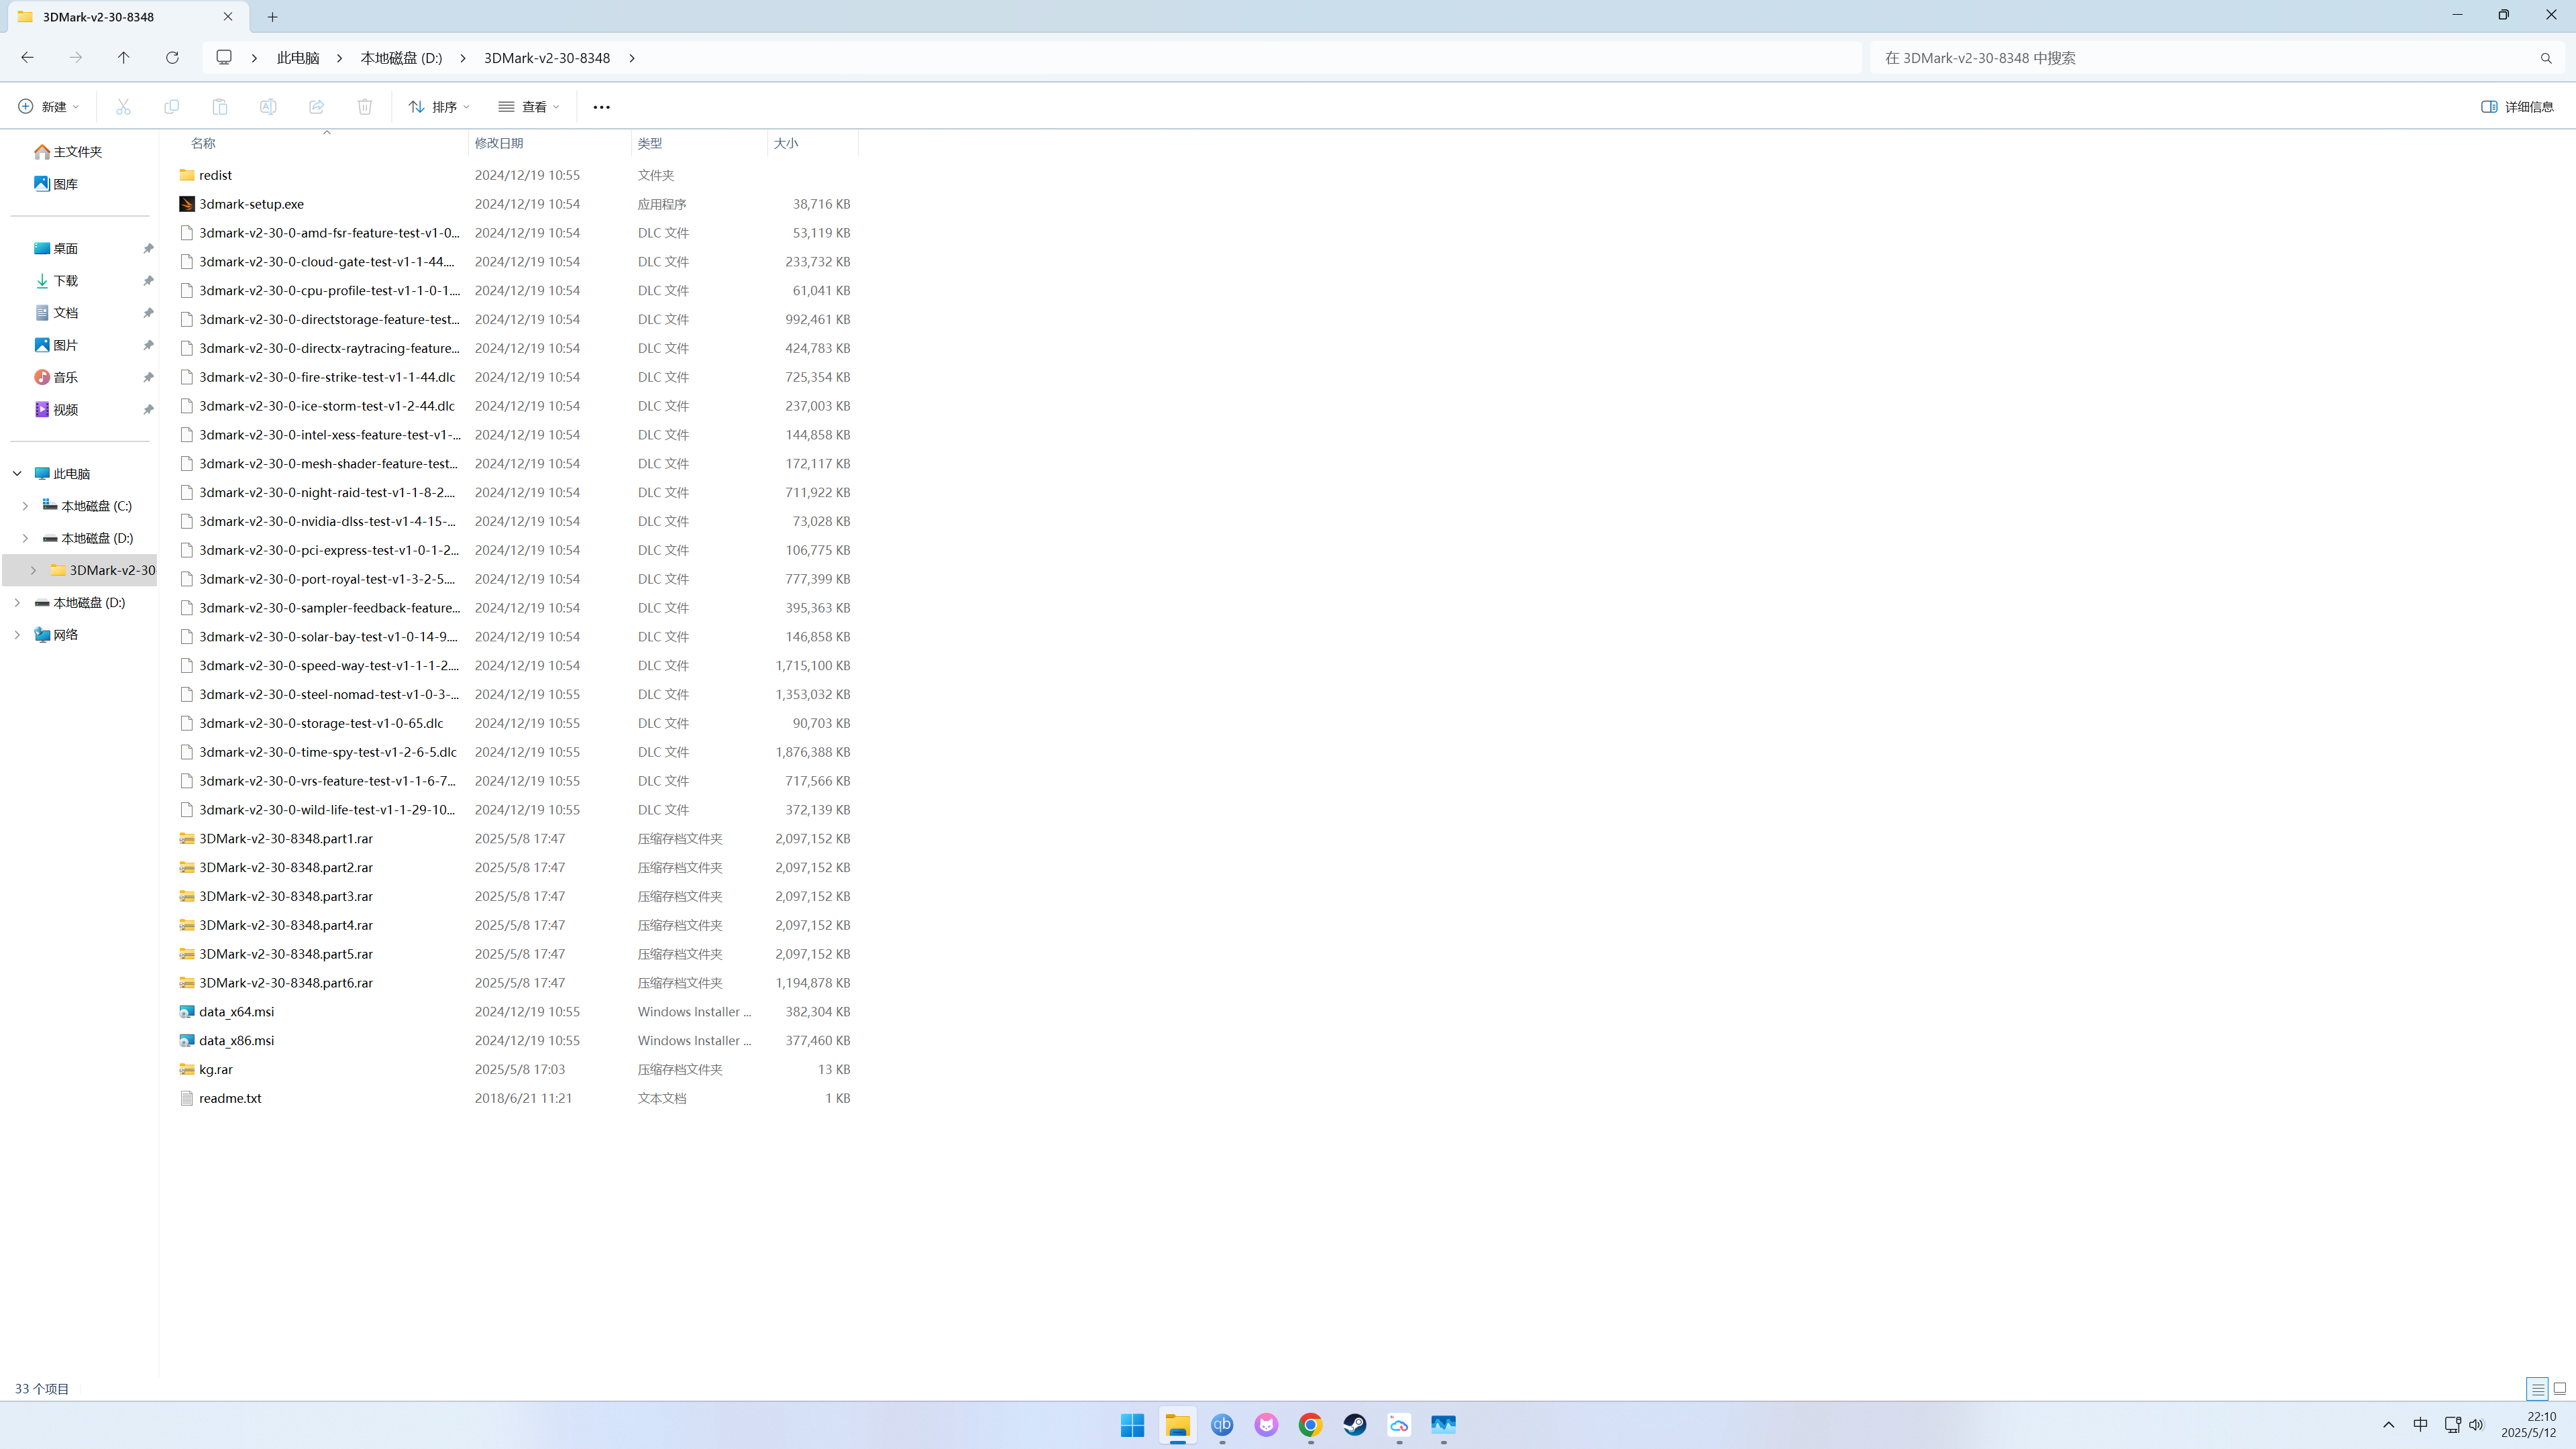This screenshot has height=1449, width=2576.
Task: Collapse the This PC tree node
Action: [17, 474]
